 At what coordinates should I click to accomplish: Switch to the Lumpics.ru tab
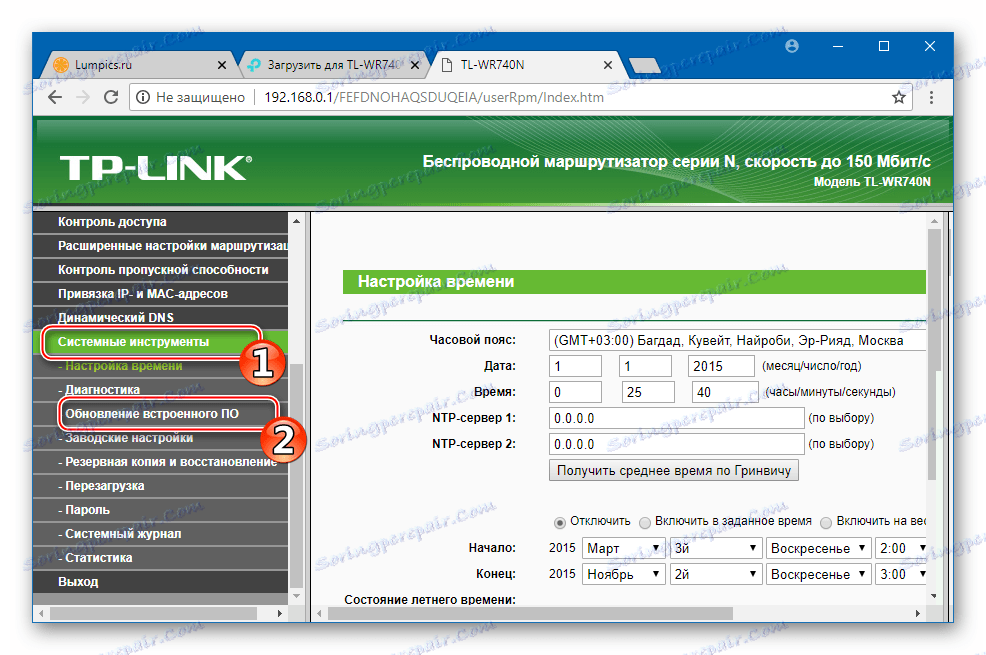point(138,65)
